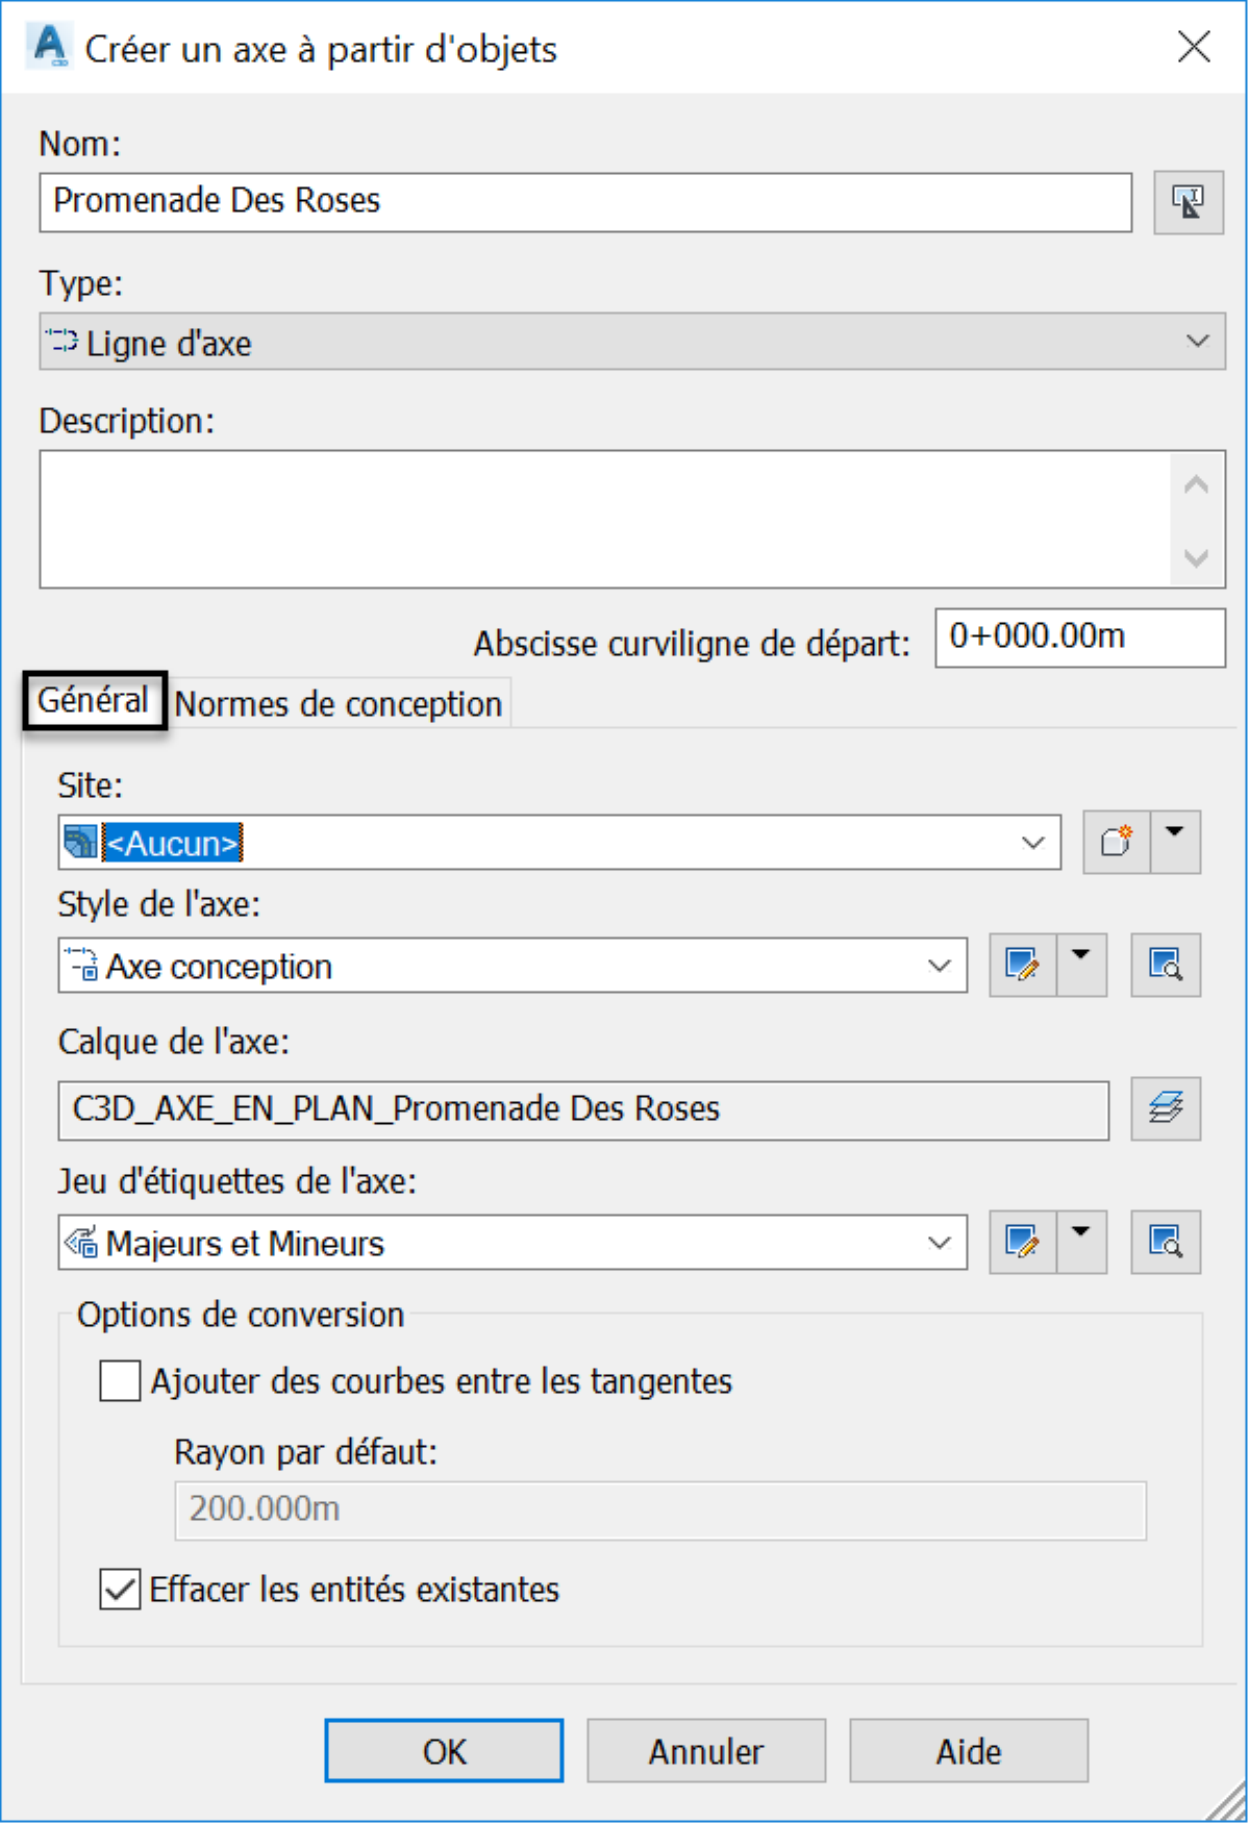This screenshot has height=1824, width=1248.
Task: Confirm with the OK button
Action: [444, 1751]
